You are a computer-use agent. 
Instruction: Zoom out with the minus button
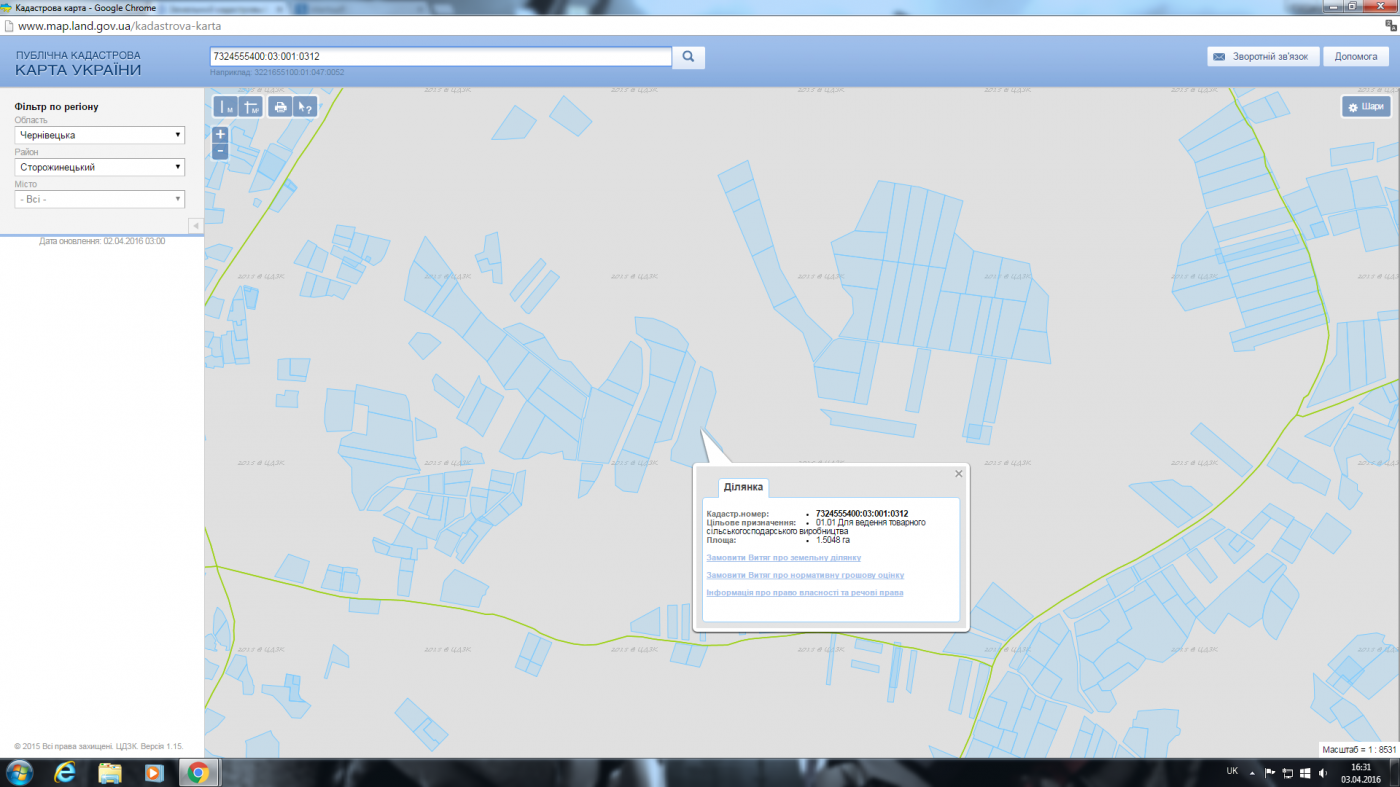[x=220, y=151]
